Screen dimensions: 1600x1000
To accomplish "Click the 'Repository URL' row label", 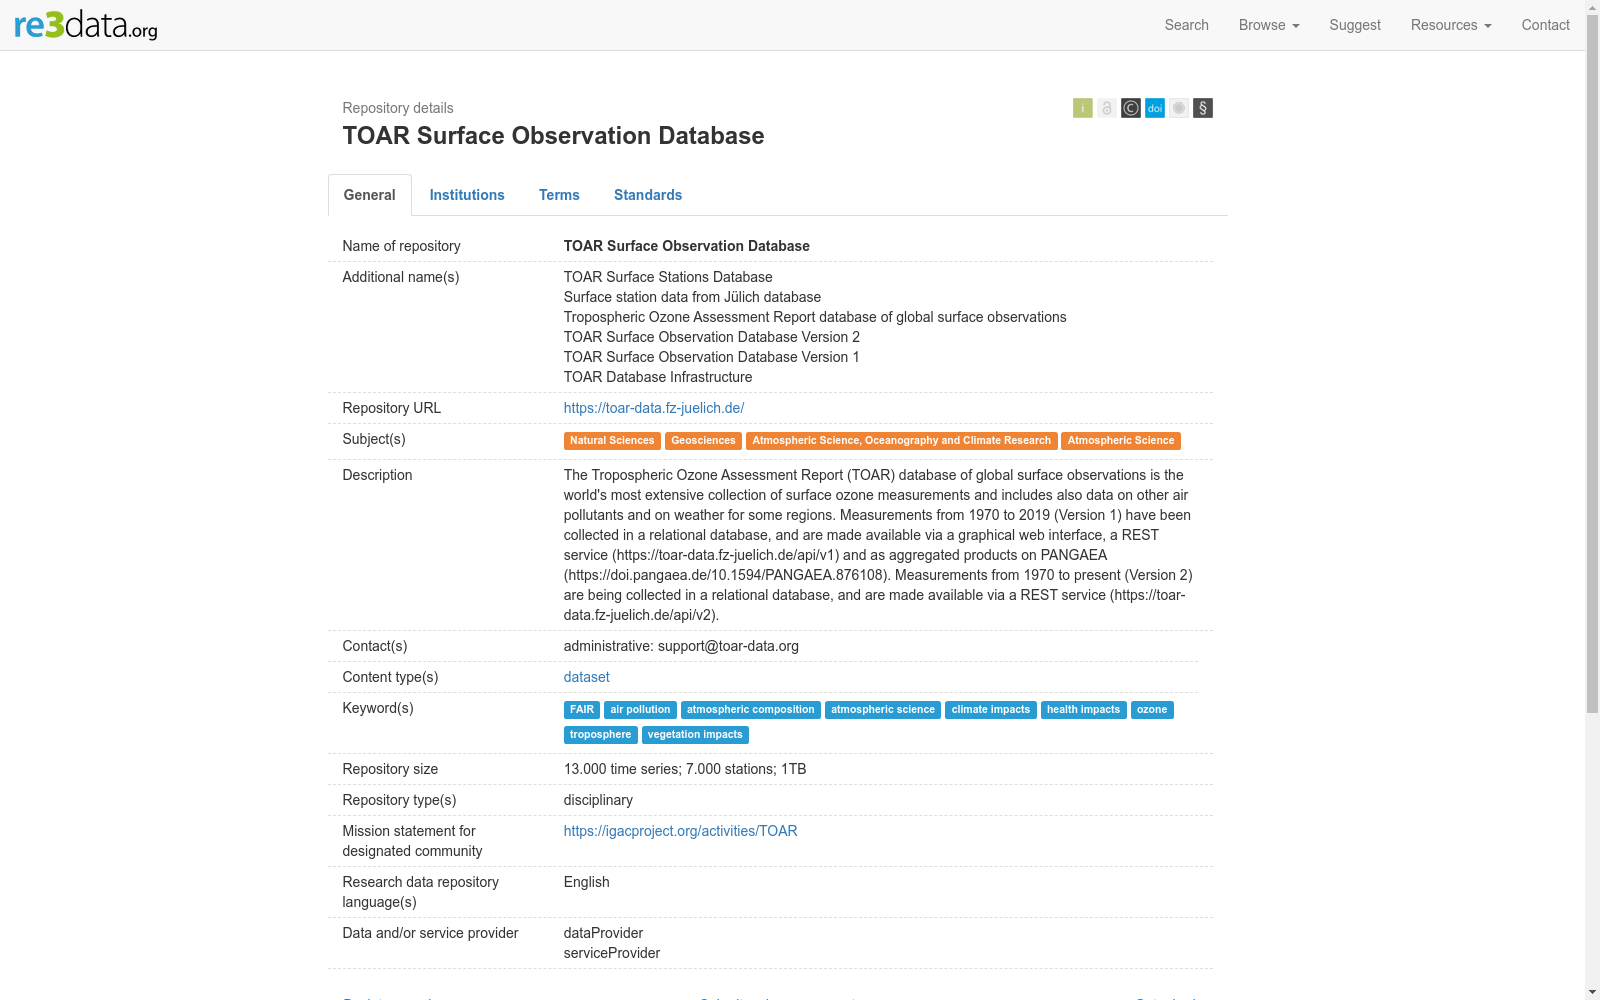I will pos(392,408).
